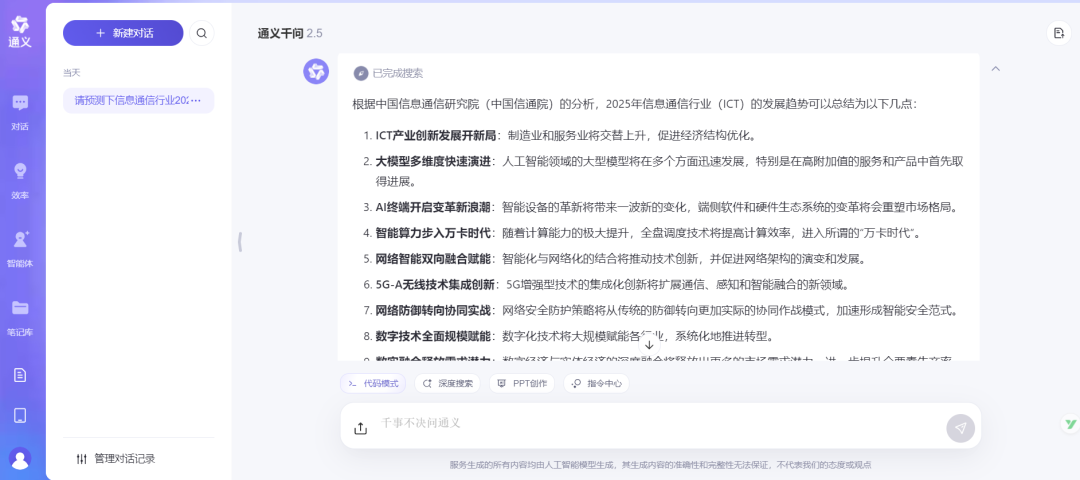Image resolution: width=1080 pixels, height=480 pixels.
Task: Open today's conversation 请预测下信息通信行业
Action: [138, 101]
